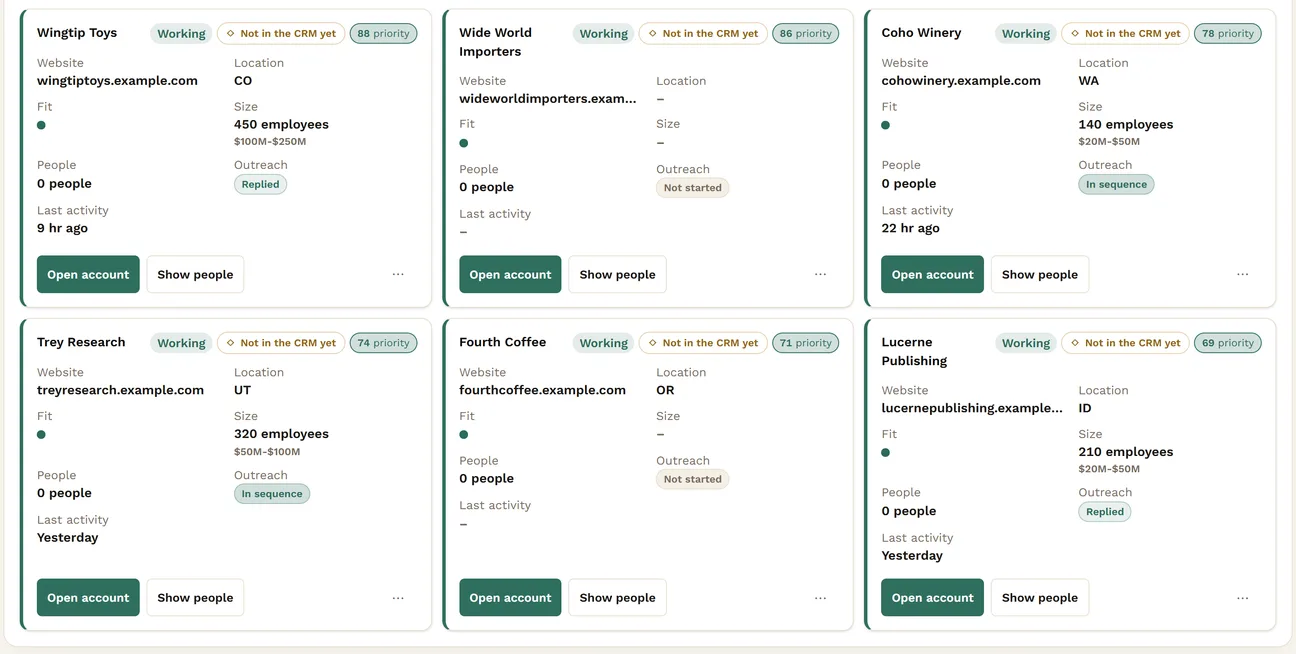Open account for Coho Winery
The image size is (1296, 654).
(932, 274)
